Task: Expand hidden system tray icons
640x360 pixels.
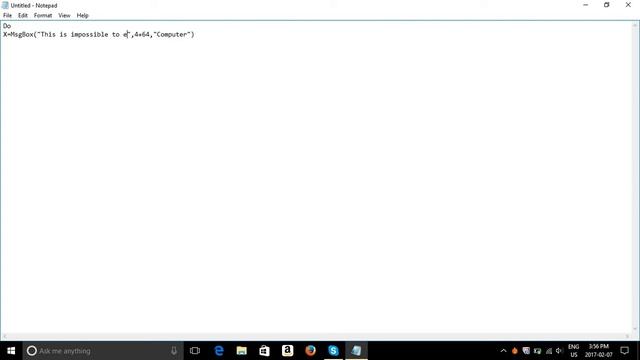Action: pos(503,351)
